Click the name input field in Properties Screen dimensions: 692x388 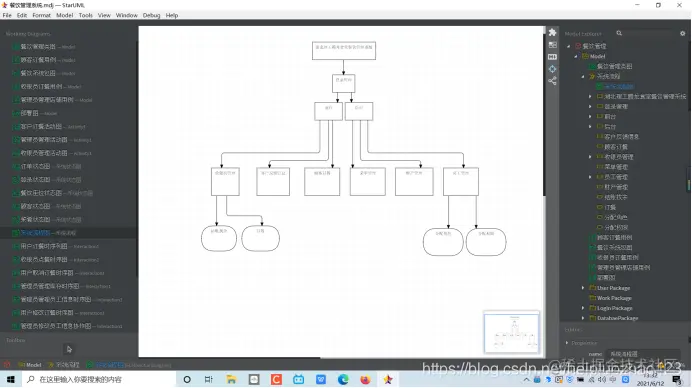point(644,354)
